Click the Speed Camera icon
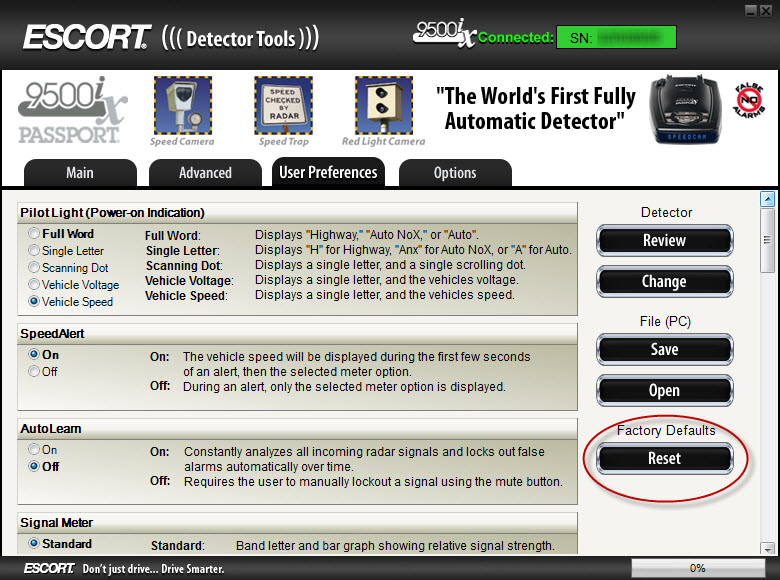This screenshot has width=780, height=580. click(x=182, y=105)
